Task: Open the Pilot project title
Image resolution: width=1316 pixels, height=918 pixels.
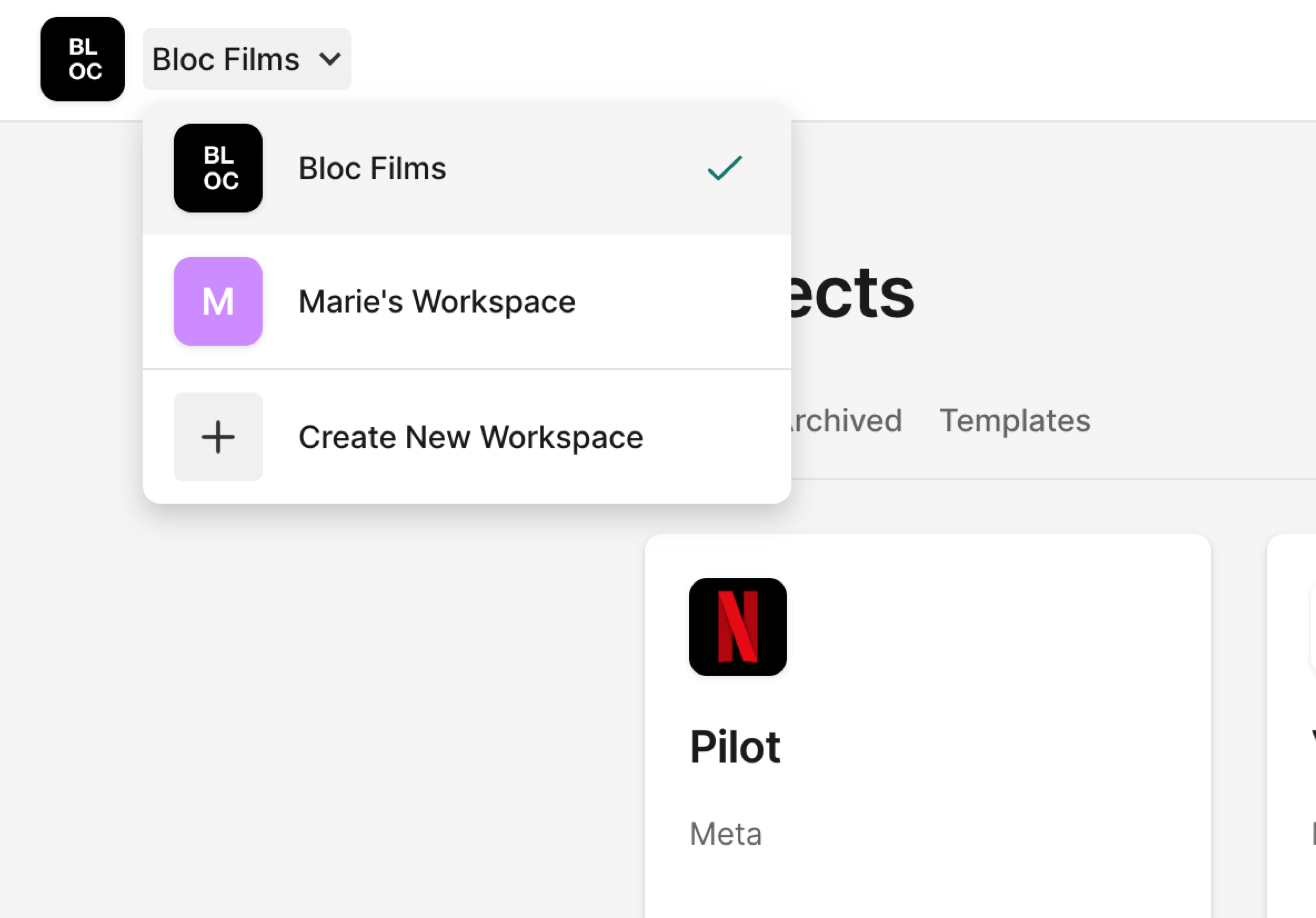Action: 735,747
